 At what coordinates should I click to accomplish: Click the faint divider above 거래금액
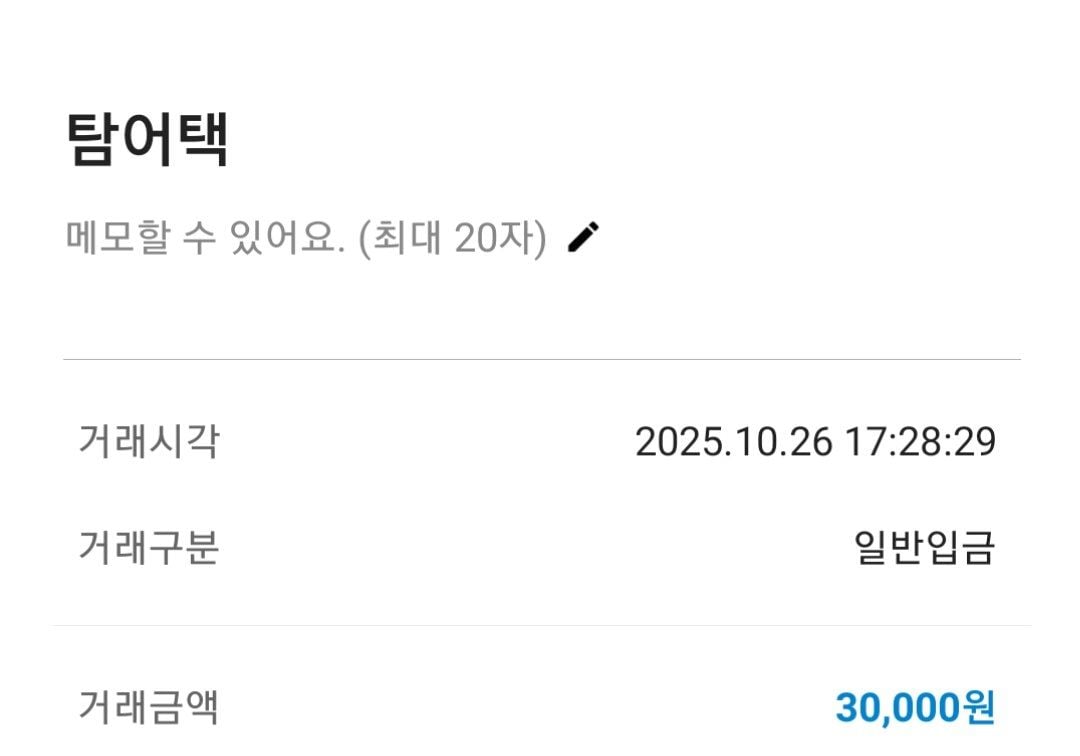click(541, 626)
